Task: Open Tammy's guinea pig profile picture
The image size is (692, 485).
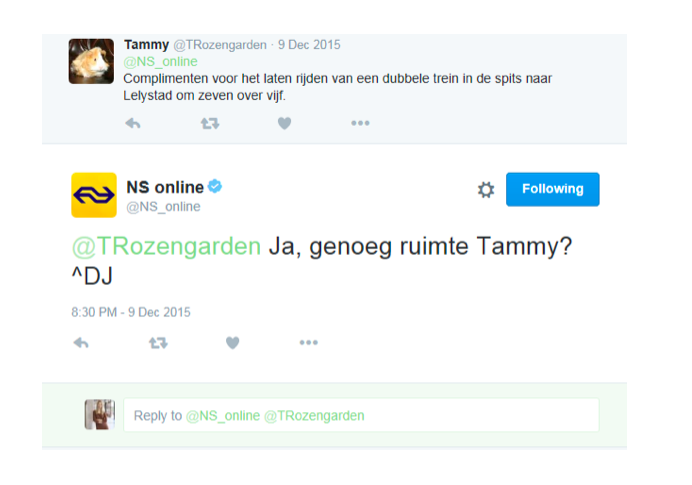Action: (x=91, y=61)
